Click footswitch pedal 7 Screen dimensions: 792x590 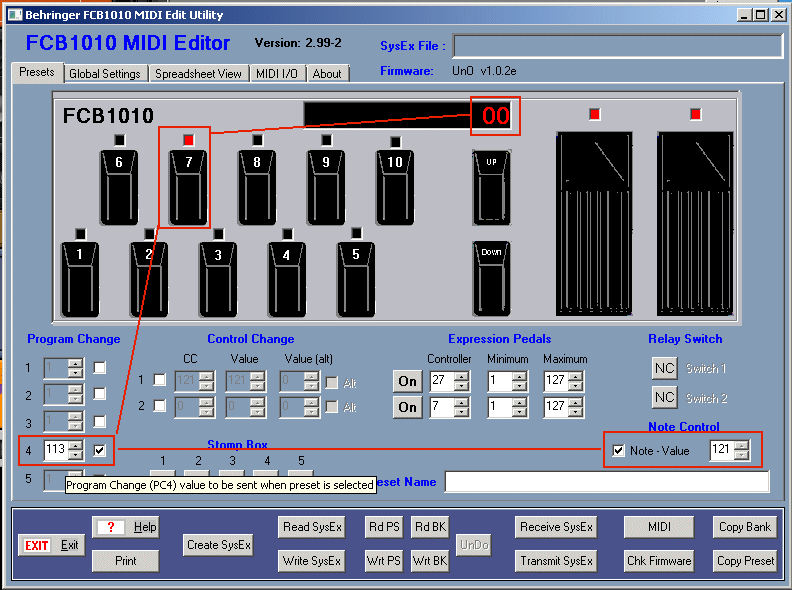pyautogui.click(x=188, y=187)
